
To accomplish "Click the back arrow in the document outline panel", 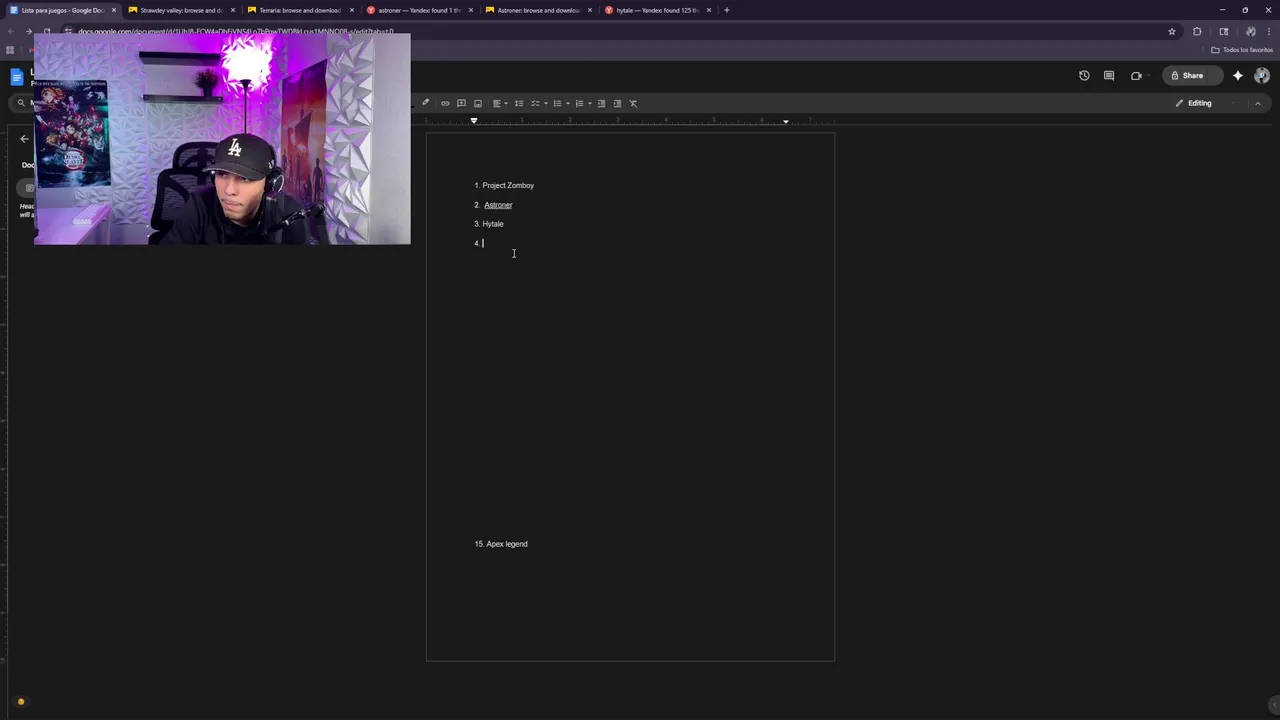I will point(24,139).
